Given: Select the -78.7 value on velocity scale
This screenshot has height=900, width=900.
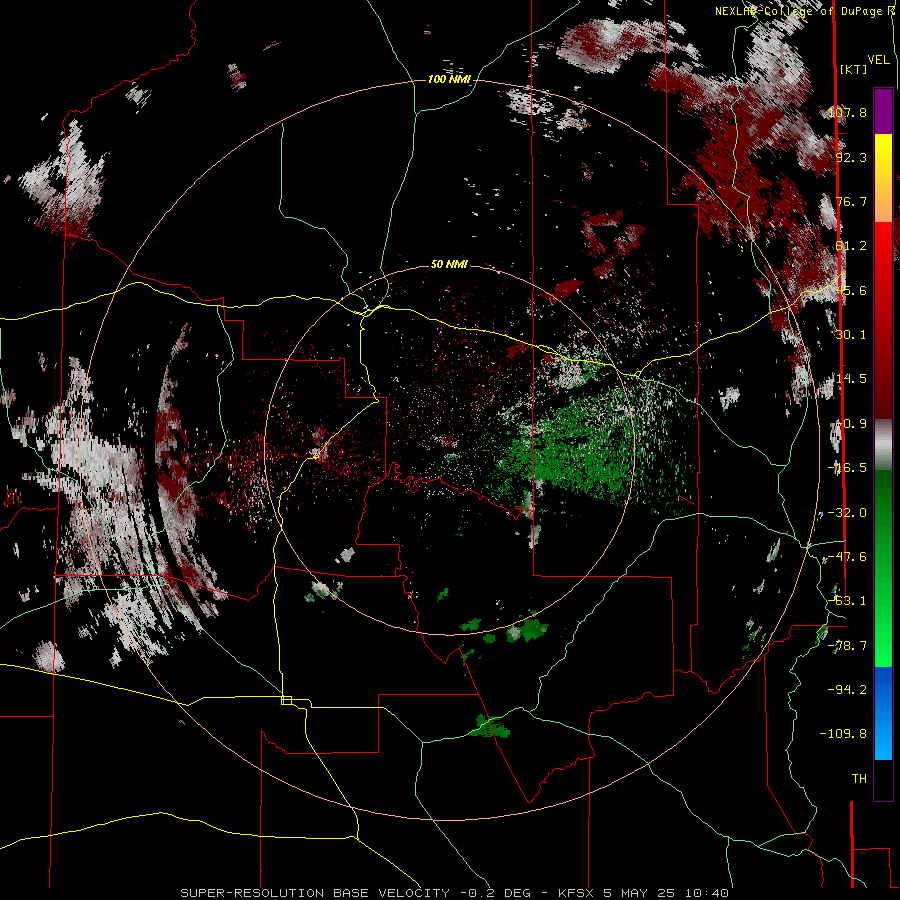Looking at the screenshot, I should (848, 646).
